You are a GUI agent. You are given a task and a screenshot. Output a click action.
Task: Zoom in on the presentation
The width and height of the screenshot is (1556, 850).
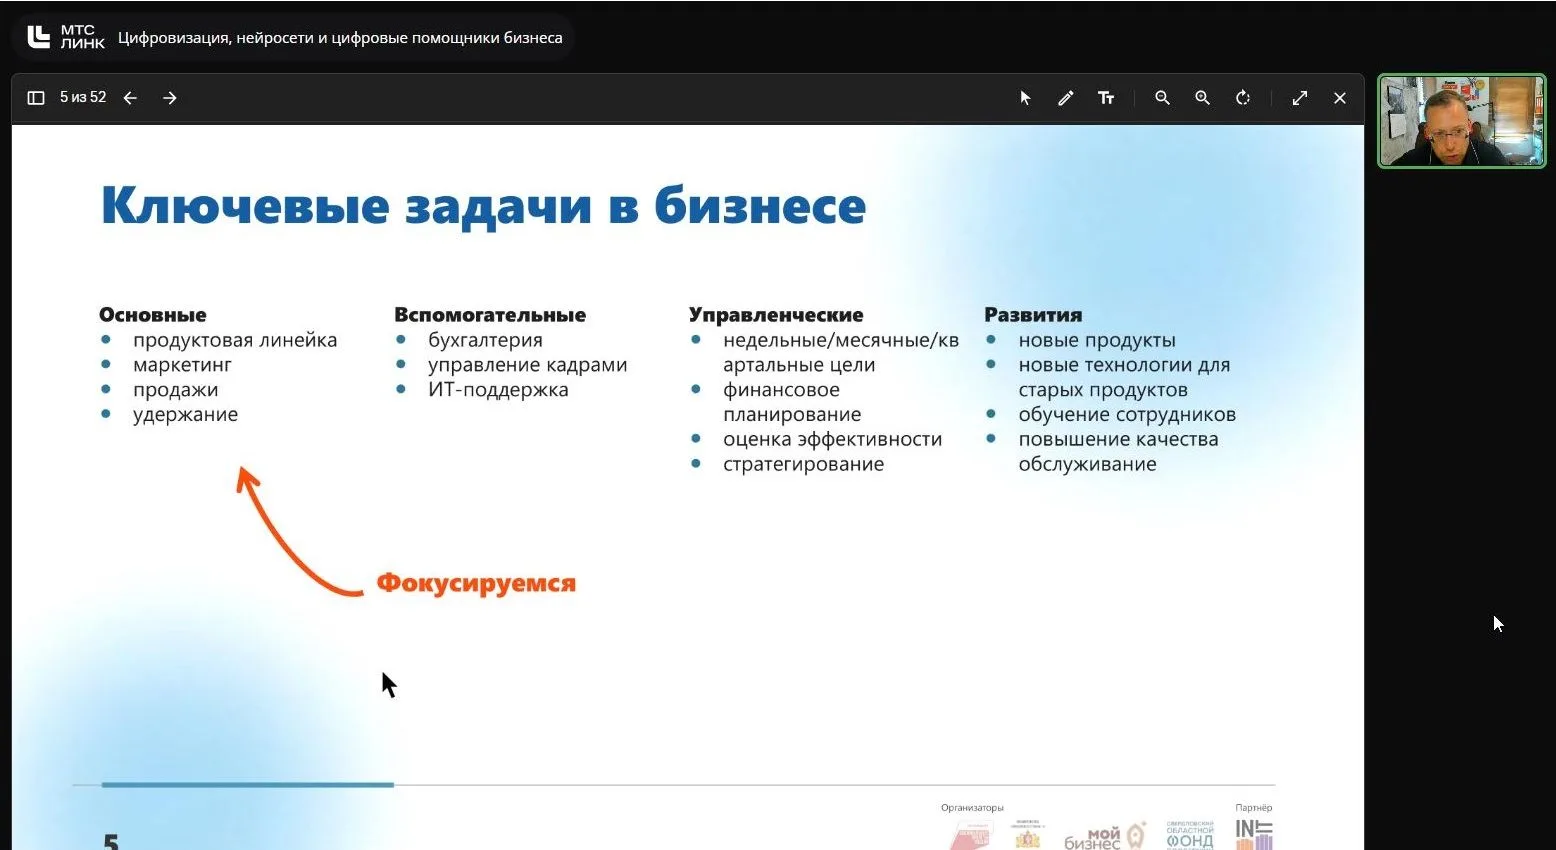tap(1202, 98)
